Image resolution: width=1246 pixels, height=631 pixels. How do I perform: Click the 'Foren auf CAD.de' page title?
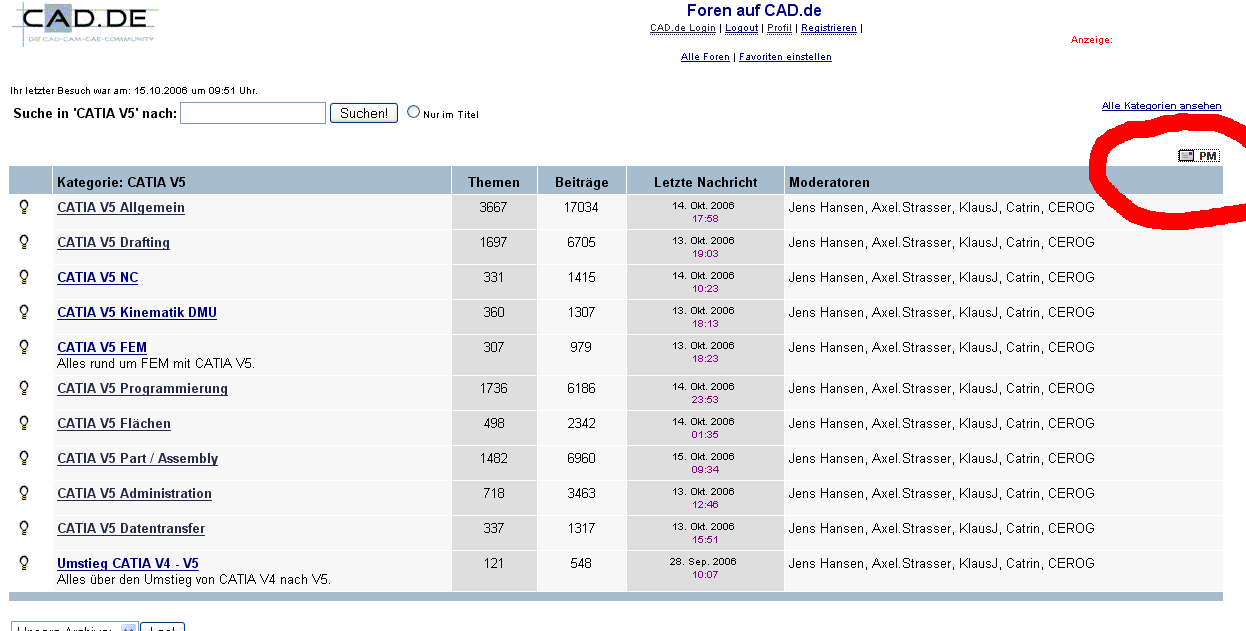pos(754,10)
